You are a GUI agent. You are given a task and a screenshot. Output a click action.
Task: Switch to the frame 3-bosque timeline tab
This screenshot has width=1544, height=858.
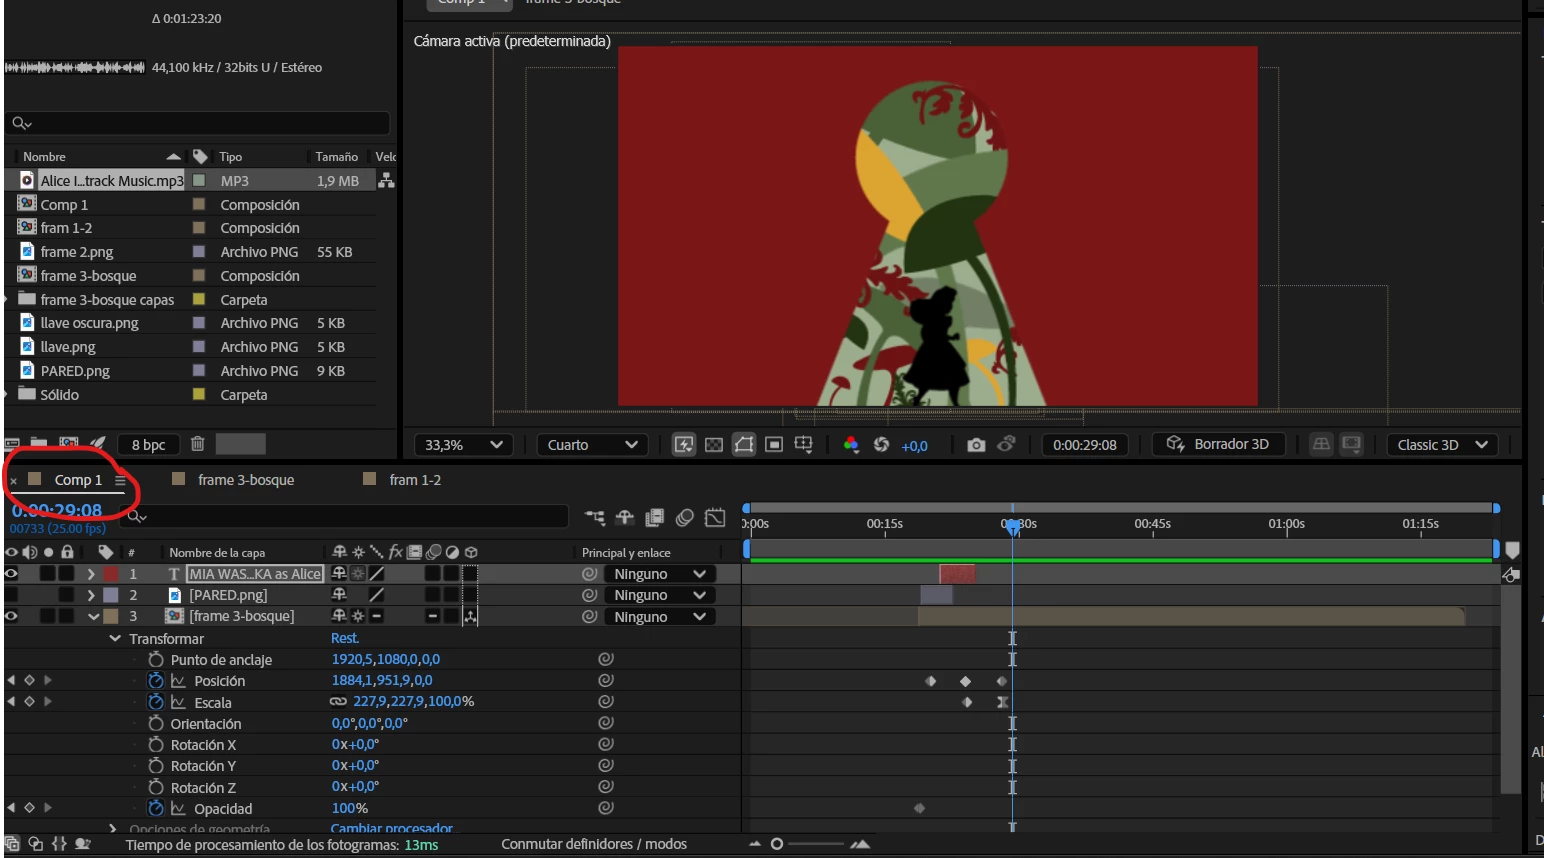point(246,480)
